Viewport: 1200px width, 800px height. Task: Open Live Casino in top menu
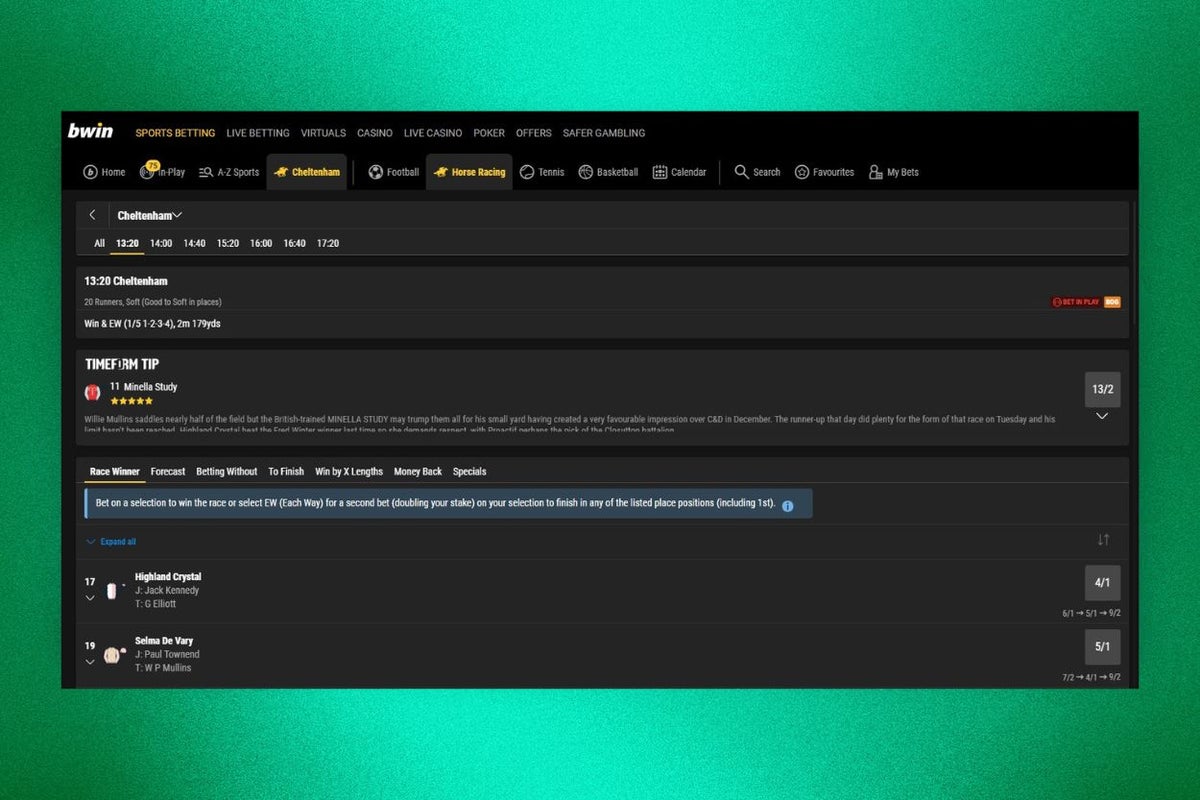432,133
